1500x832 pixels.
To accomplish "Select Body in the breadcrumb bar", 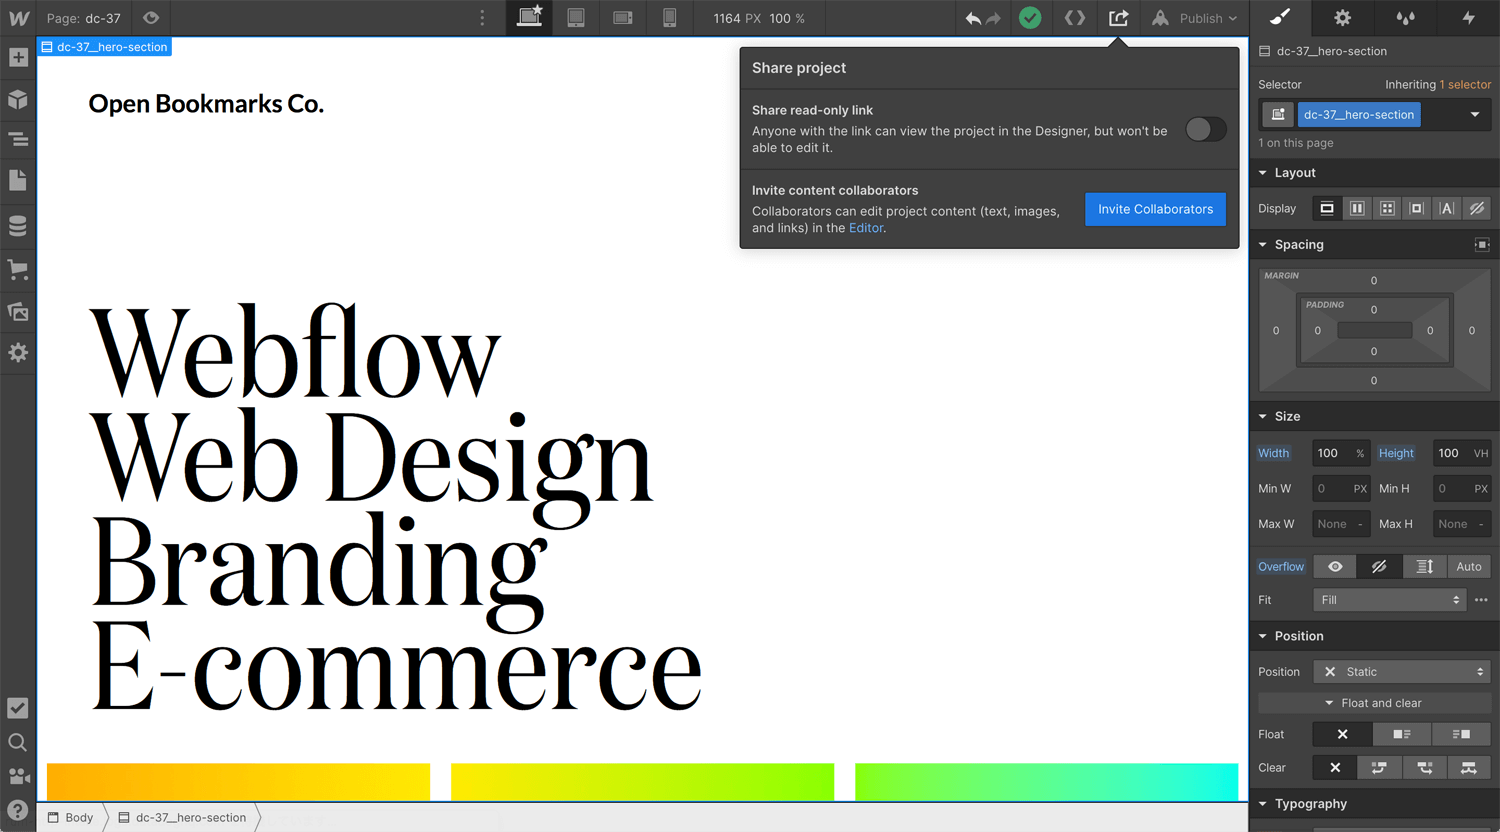I will (x=71, y=818).
